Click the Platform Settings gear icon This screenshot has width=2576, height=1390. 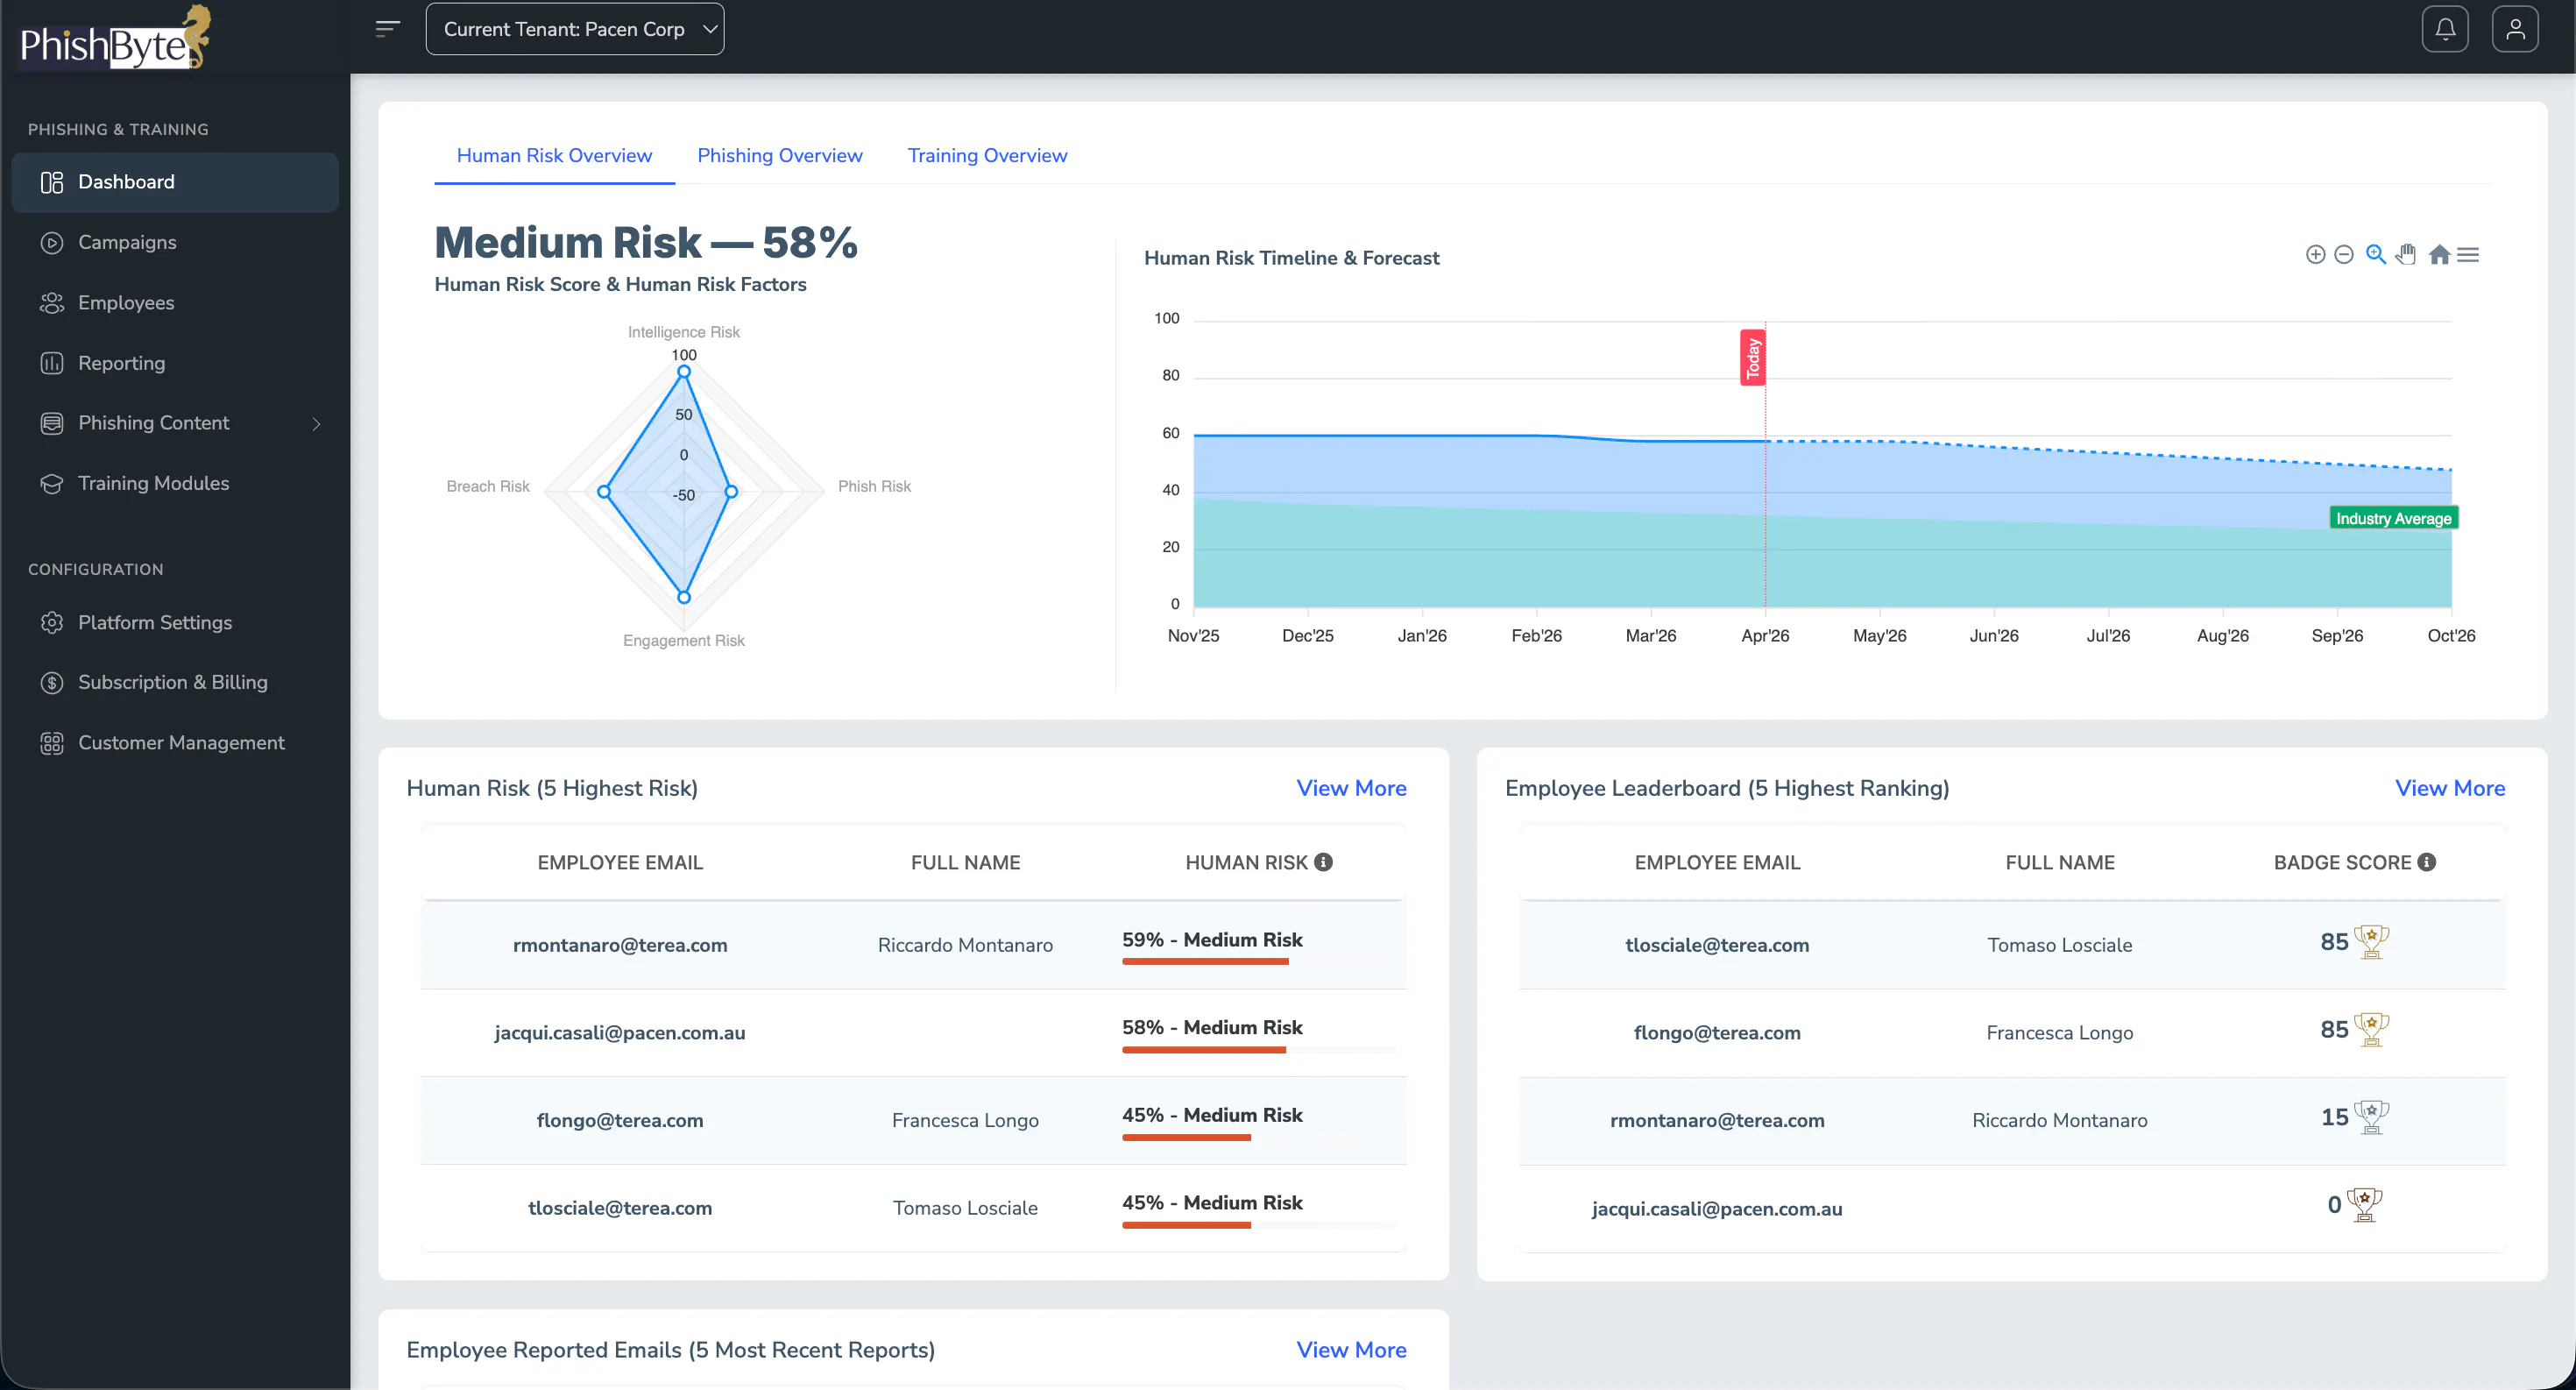click(52, 623)
